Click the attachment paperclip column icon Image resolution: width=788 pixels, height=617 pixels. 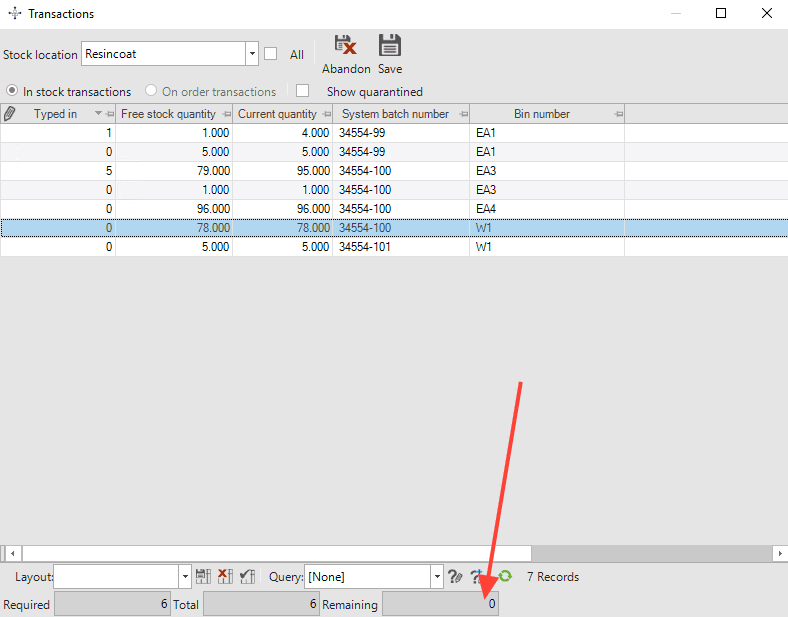(x=9, y=114)
